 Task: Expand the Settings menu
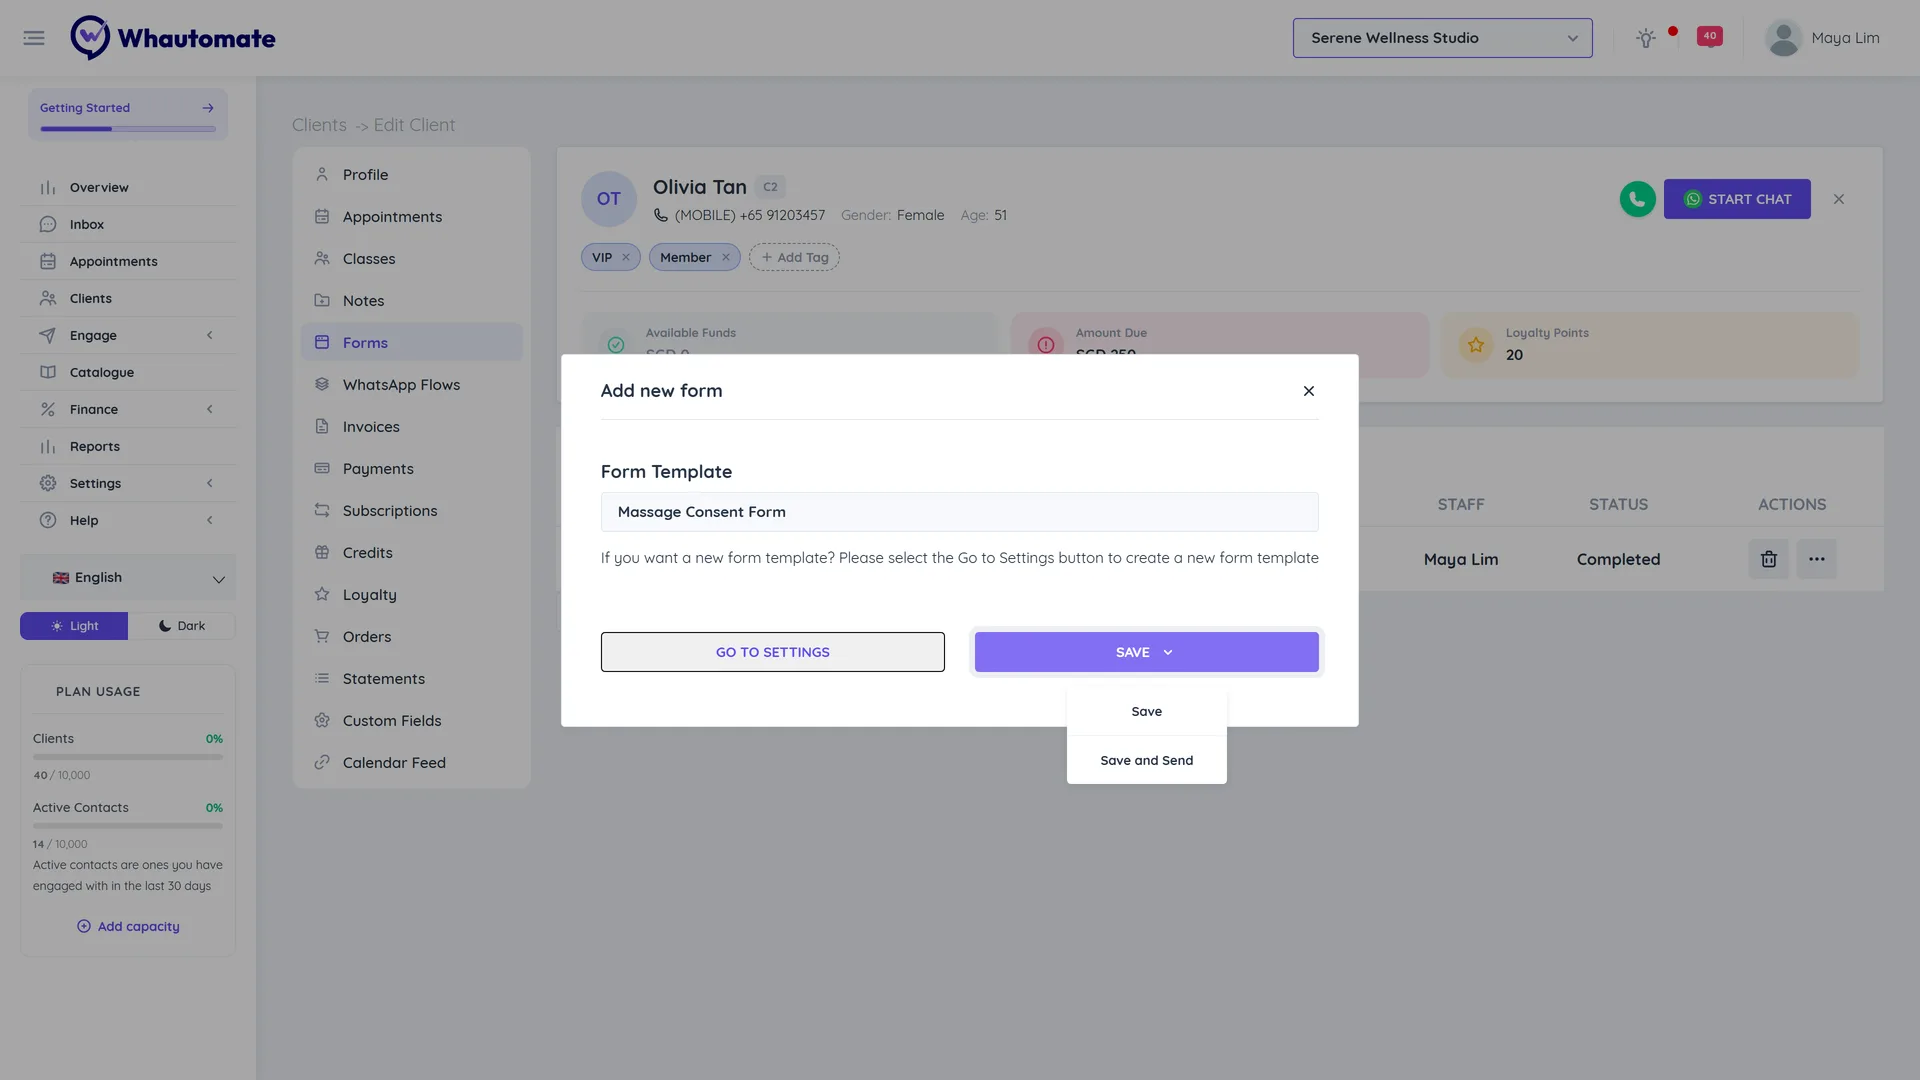pyautogui.click(x=128, y=484)
